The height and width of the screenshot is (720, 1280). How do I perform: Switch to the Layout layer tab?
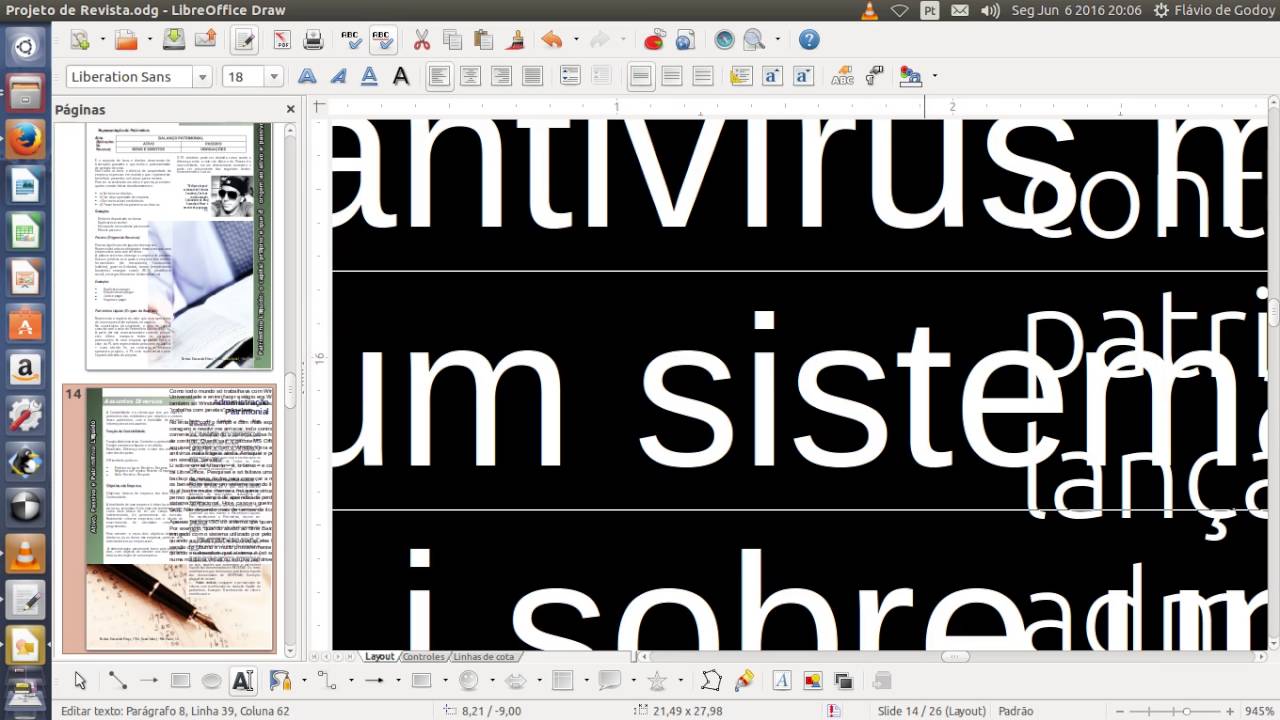pyautogui.click(x=379, y=657)
